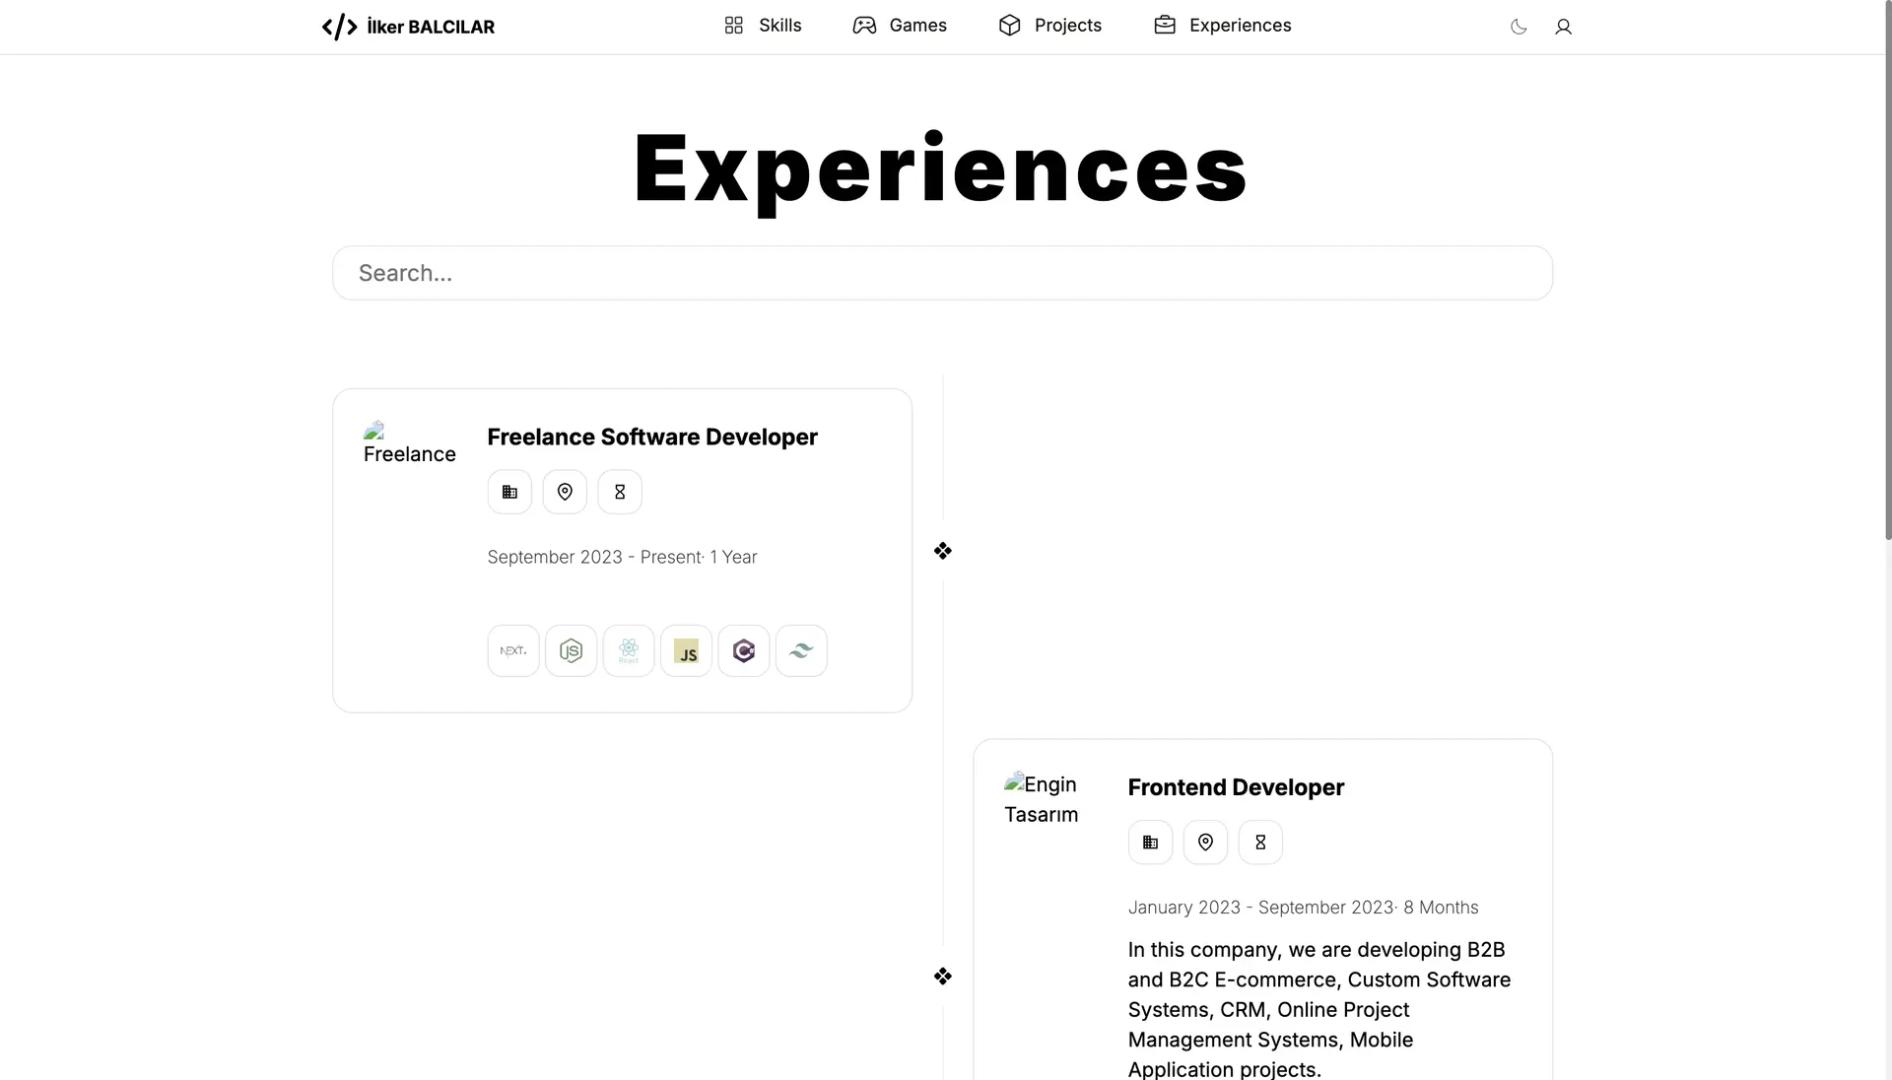The image size is (1892, 1080).
Task: Open the site logo on top left
Action: coord(407,26)
